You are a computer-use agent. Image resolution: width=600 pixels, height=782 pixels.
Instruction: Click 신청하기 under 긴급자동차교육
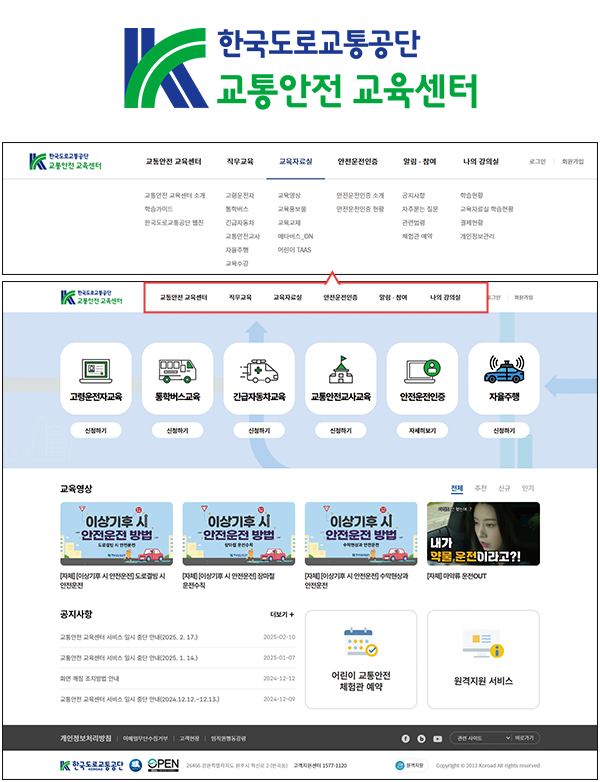tap(259, 430)
